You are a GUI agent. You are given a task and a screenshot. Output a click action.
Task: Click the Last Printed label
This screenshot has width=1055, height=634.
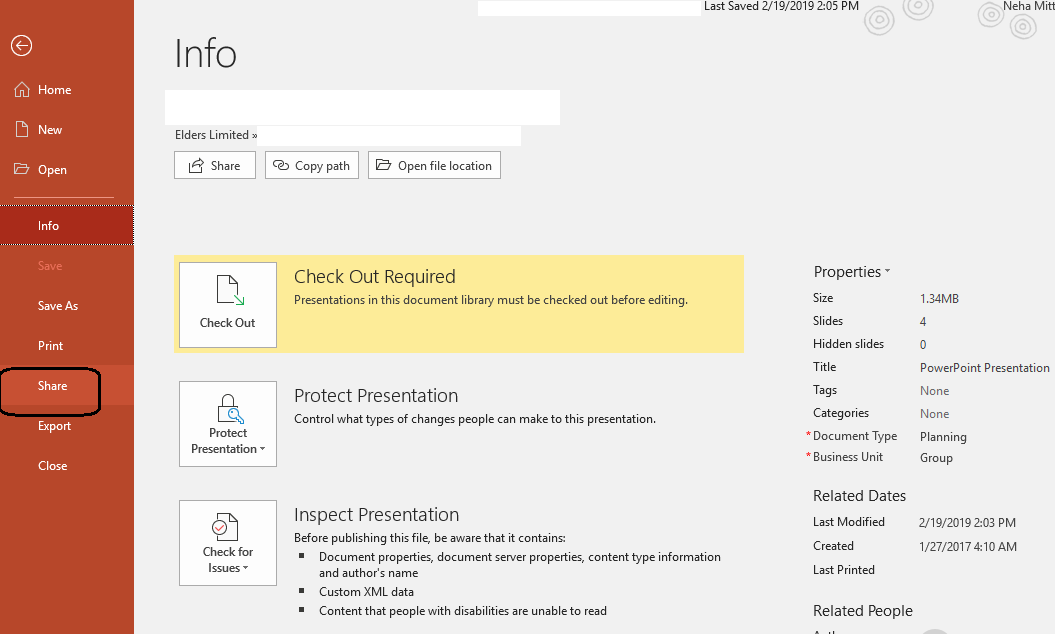(844, 570)
